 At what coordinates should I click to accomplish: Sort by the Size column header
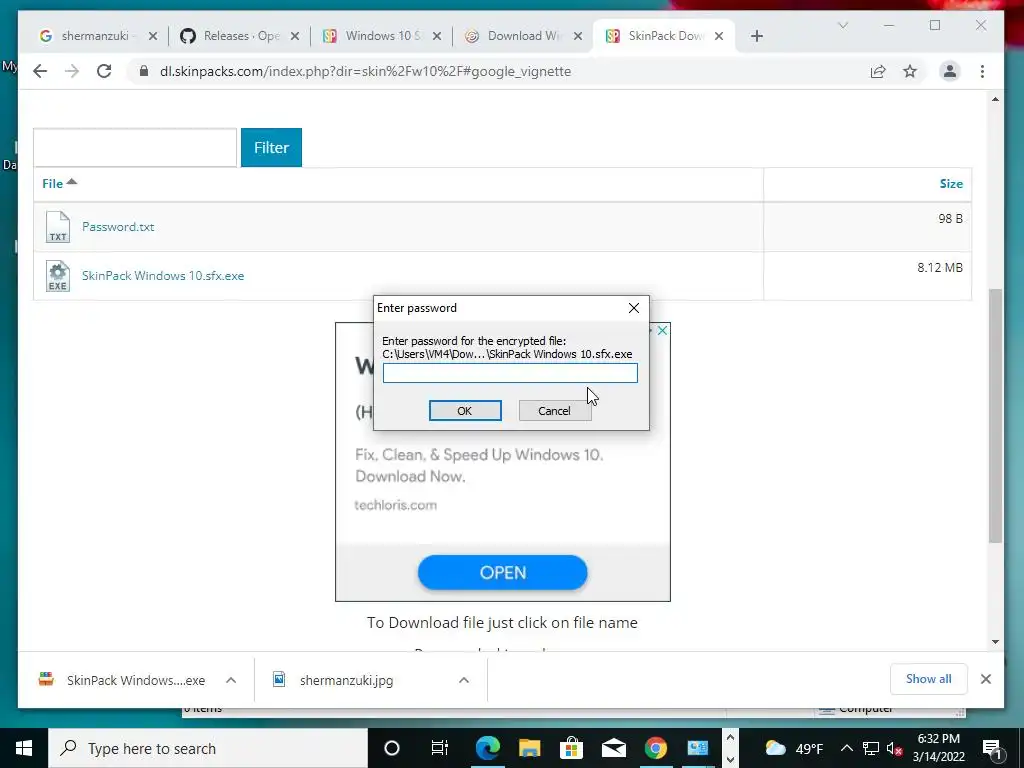[951, 184]
